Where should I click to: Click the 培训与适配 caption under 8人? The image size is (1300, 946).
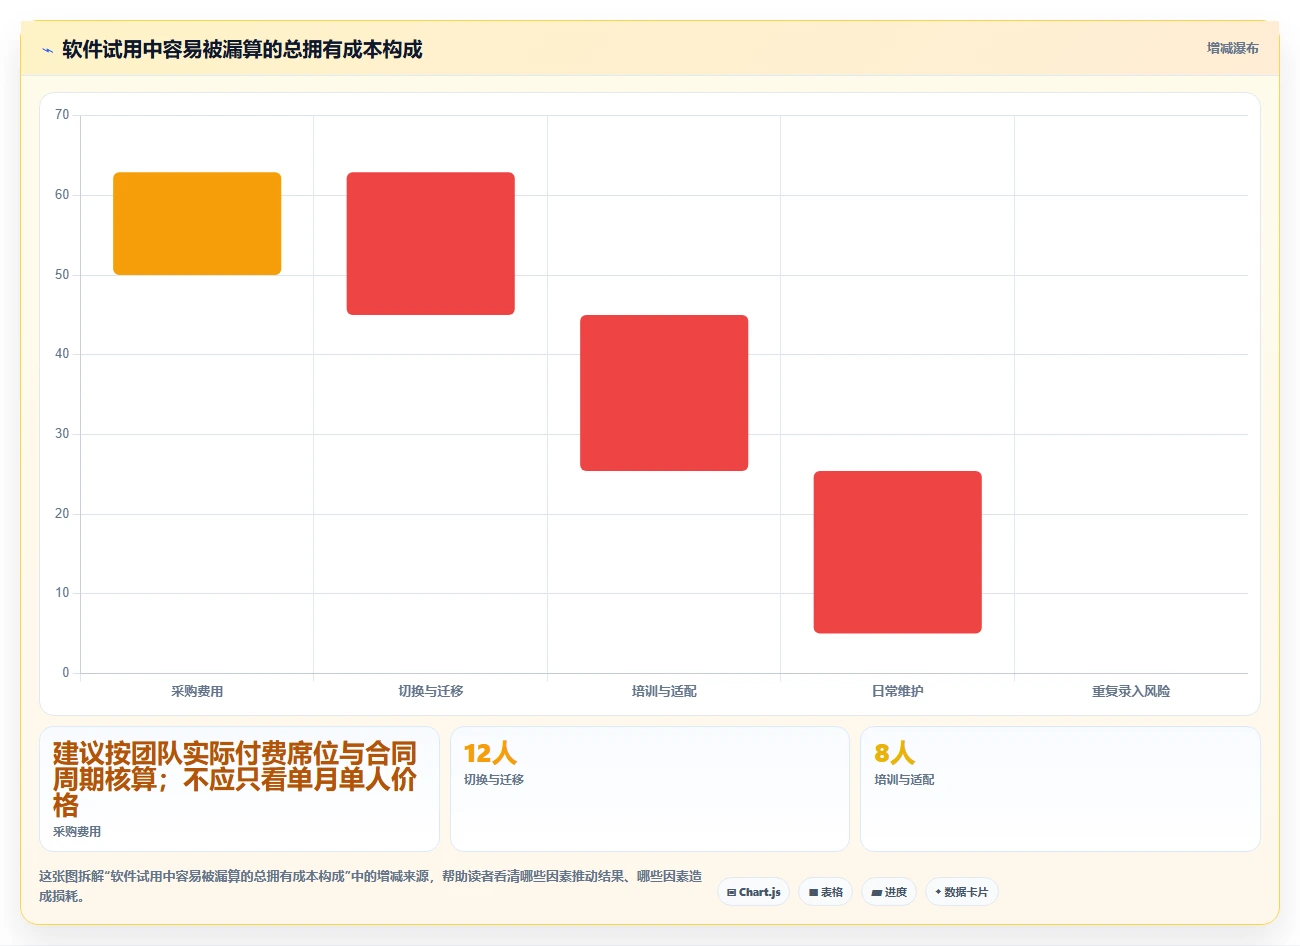(x=904, y=779)
